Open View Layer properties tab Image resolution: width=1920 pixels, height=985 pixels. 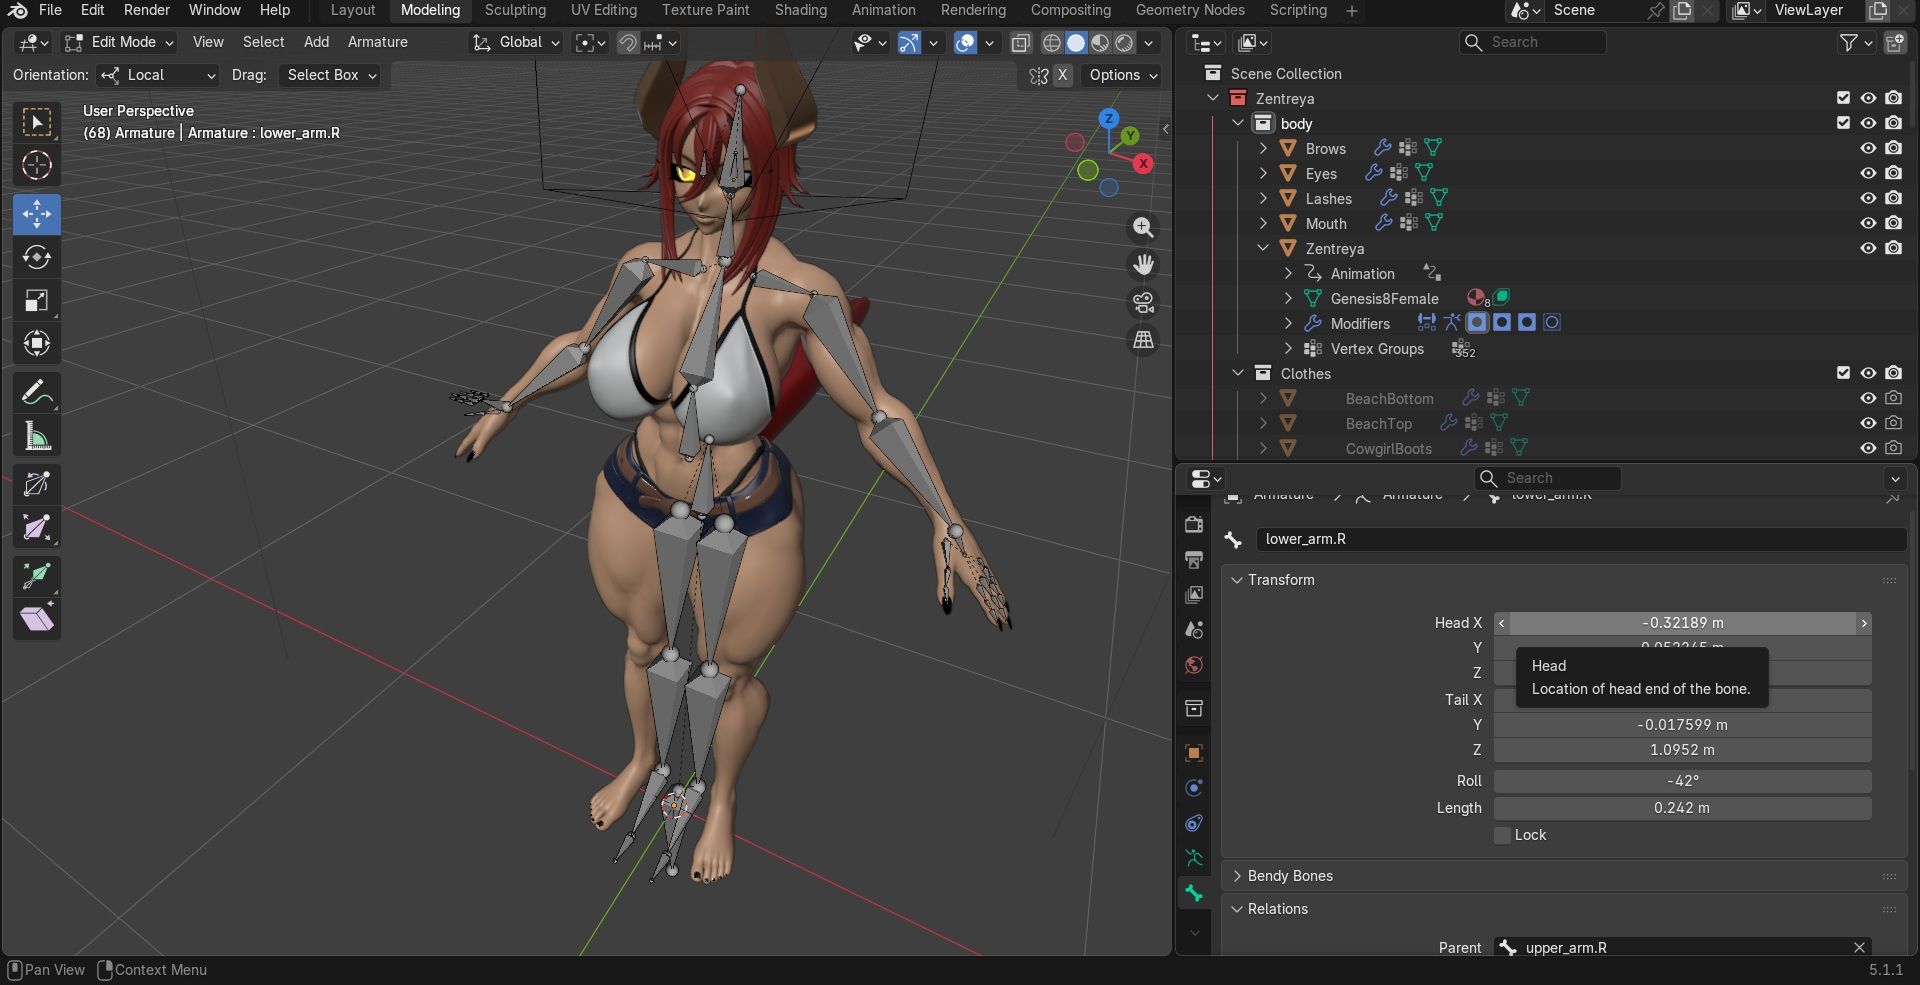click(1194, 595)
